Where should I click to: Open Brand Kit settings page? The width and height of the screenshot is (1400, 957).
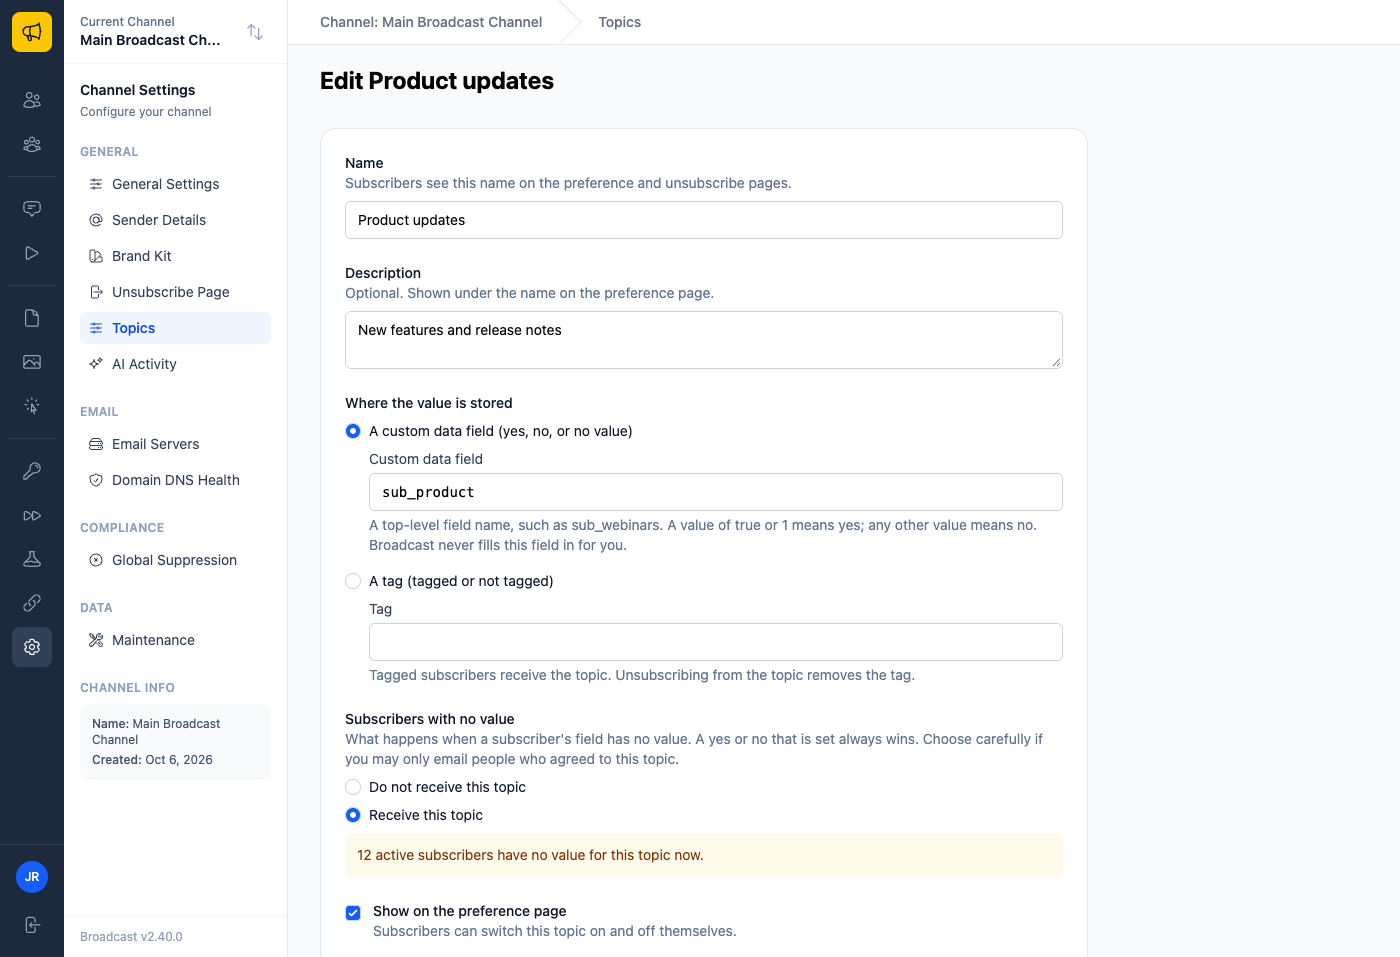coord(175,256)
